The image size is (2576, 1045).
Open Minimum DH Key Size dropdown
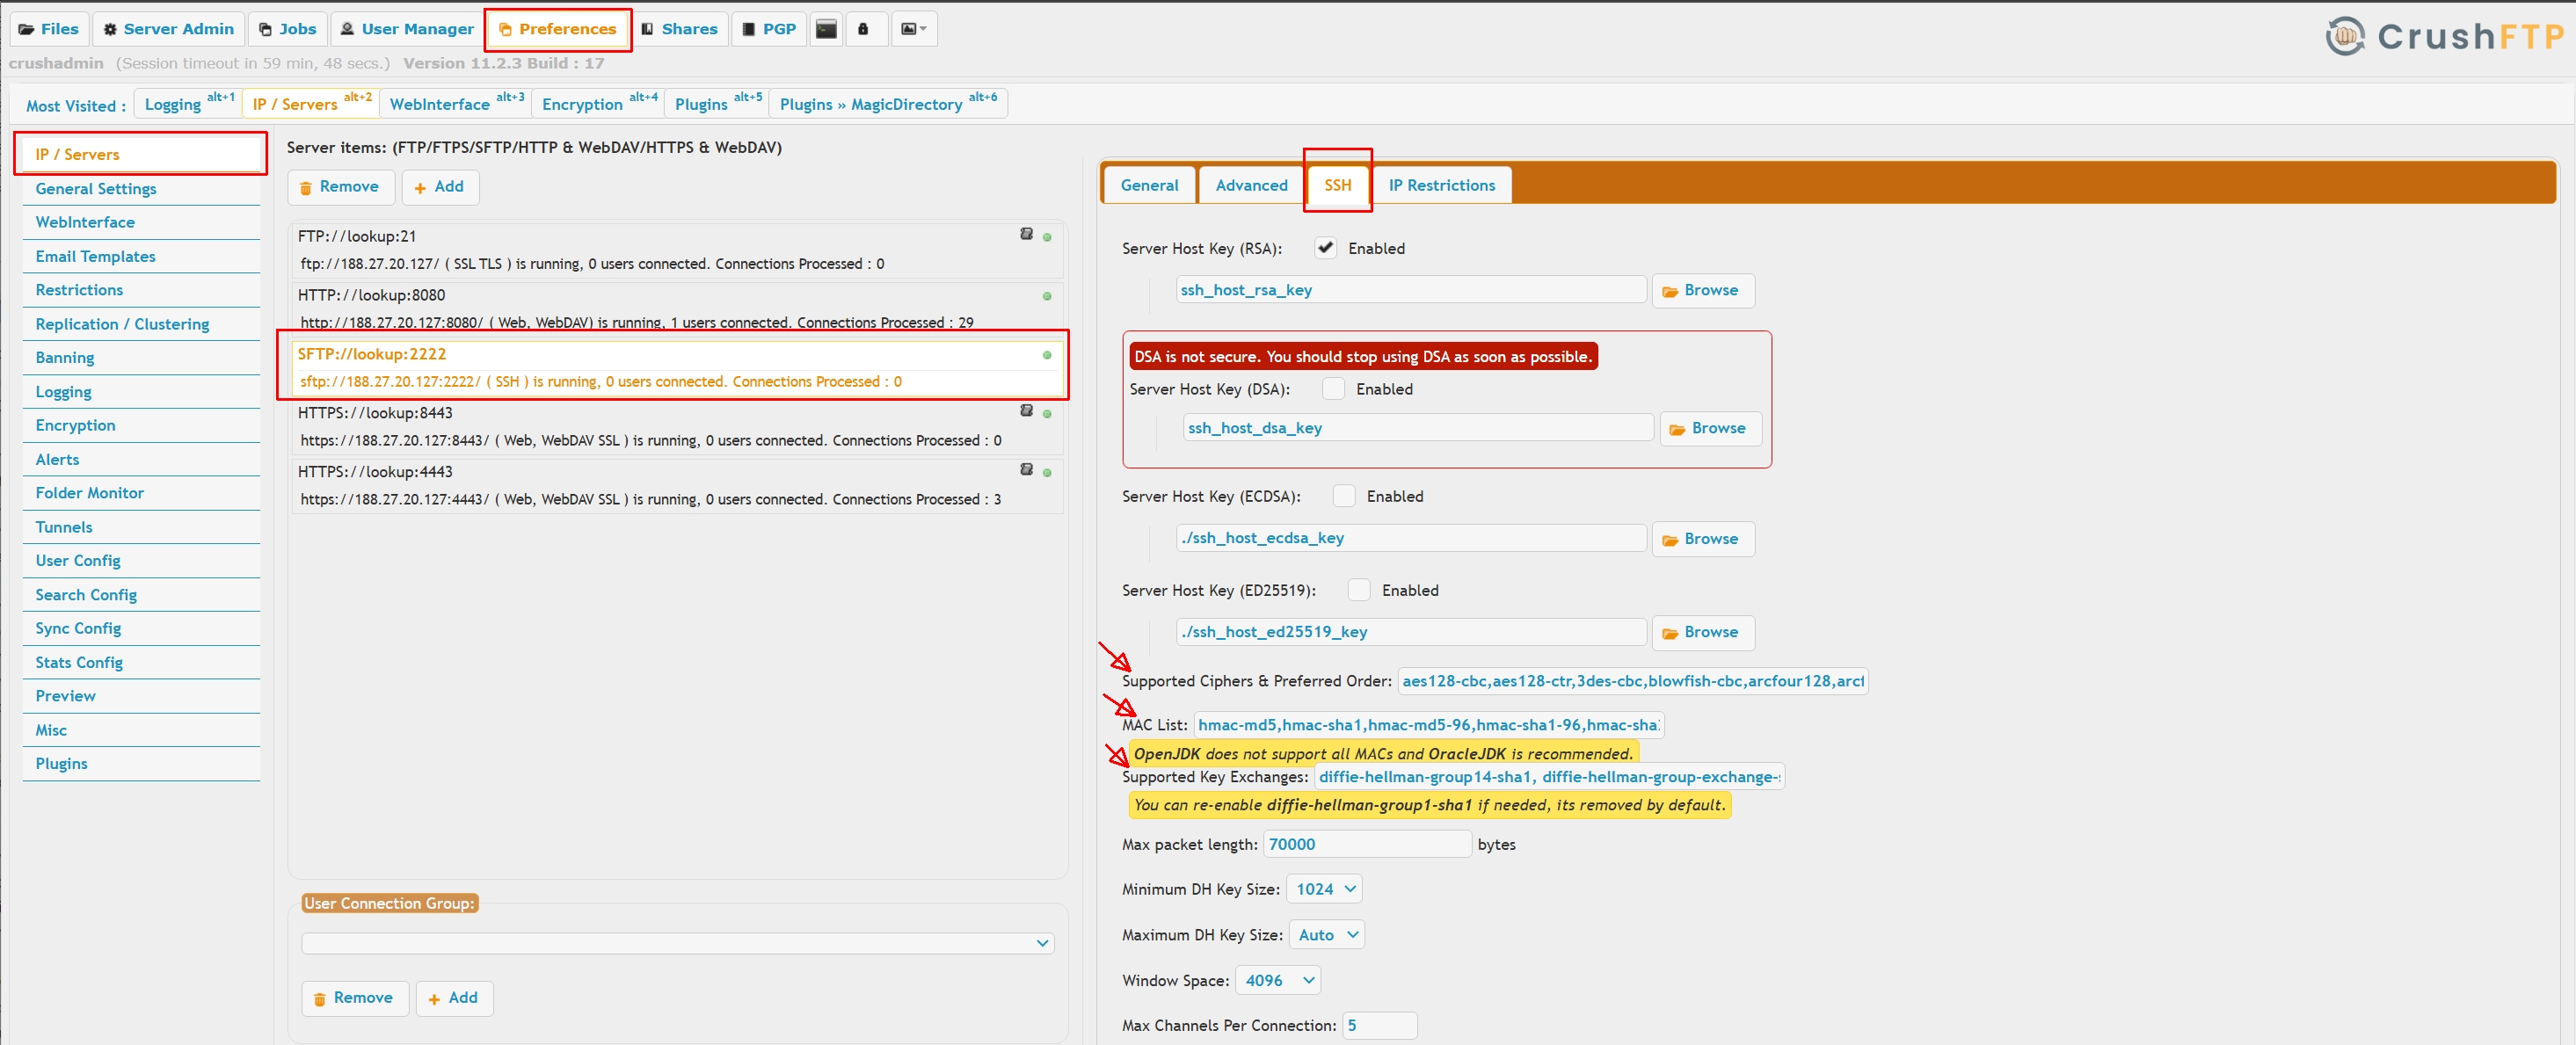[1324, 889]
